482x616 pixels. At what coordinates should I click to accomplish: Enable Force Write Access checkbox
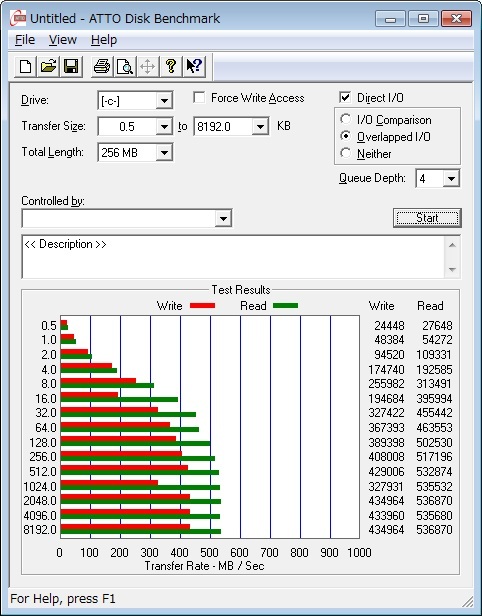coord(199,97)
